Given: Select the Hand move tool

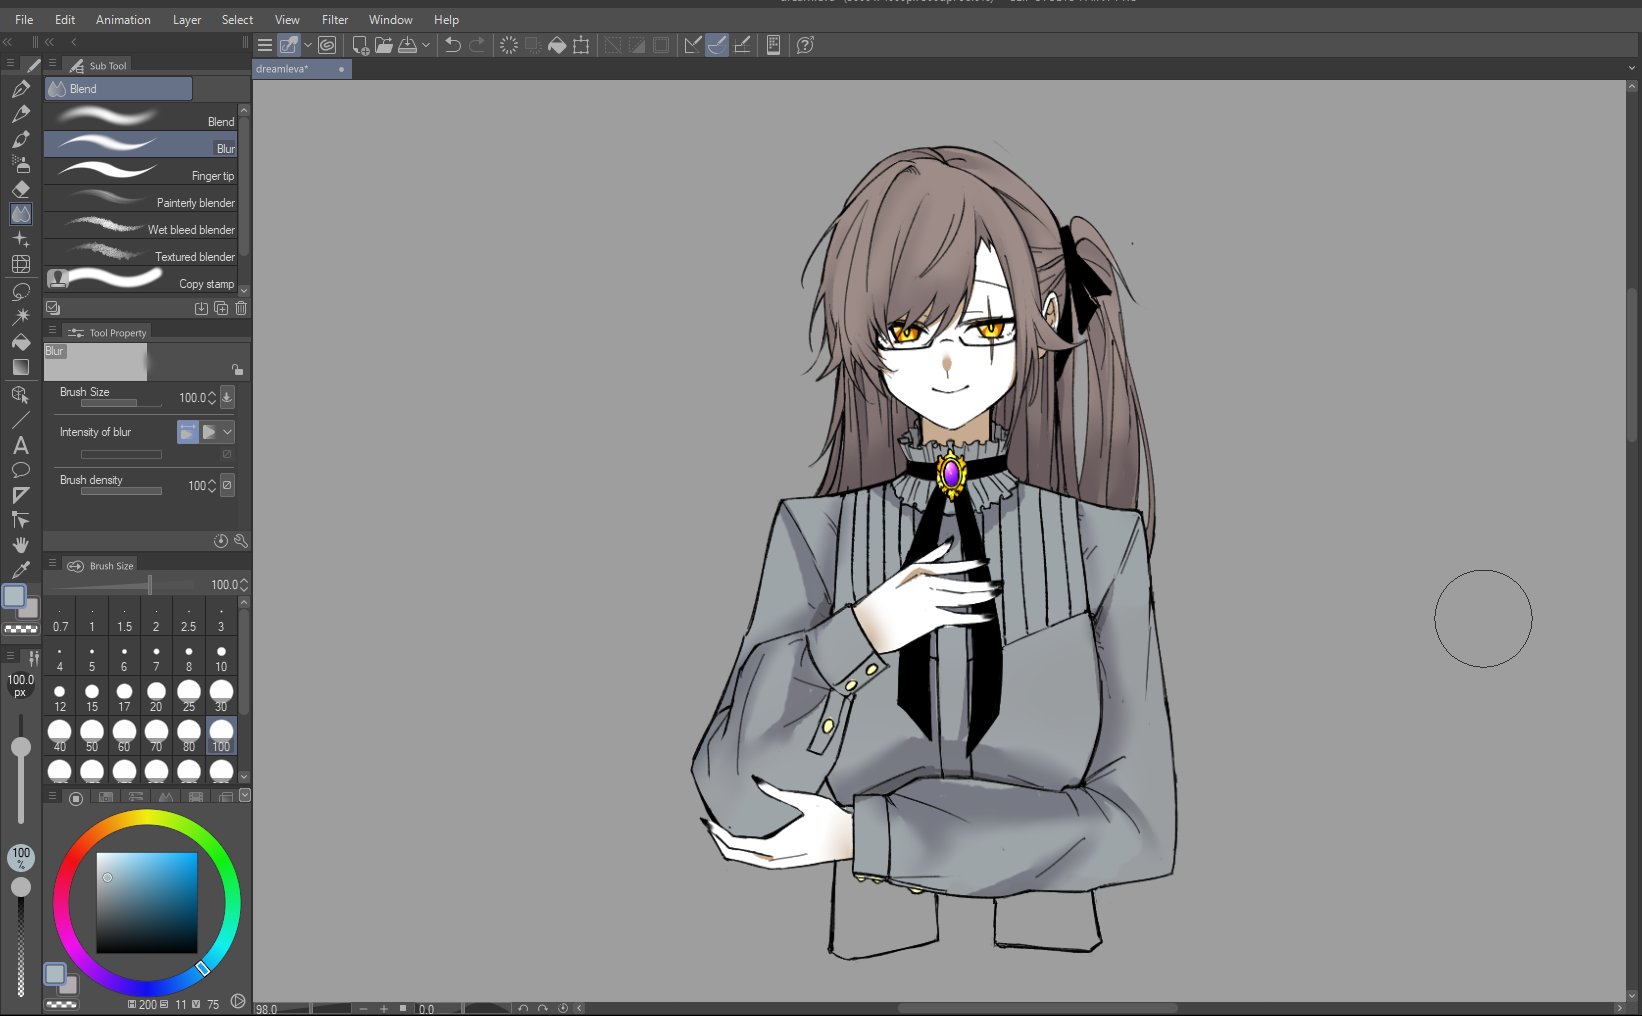Looking at the screenshot, I should click(x=21, y=545).
